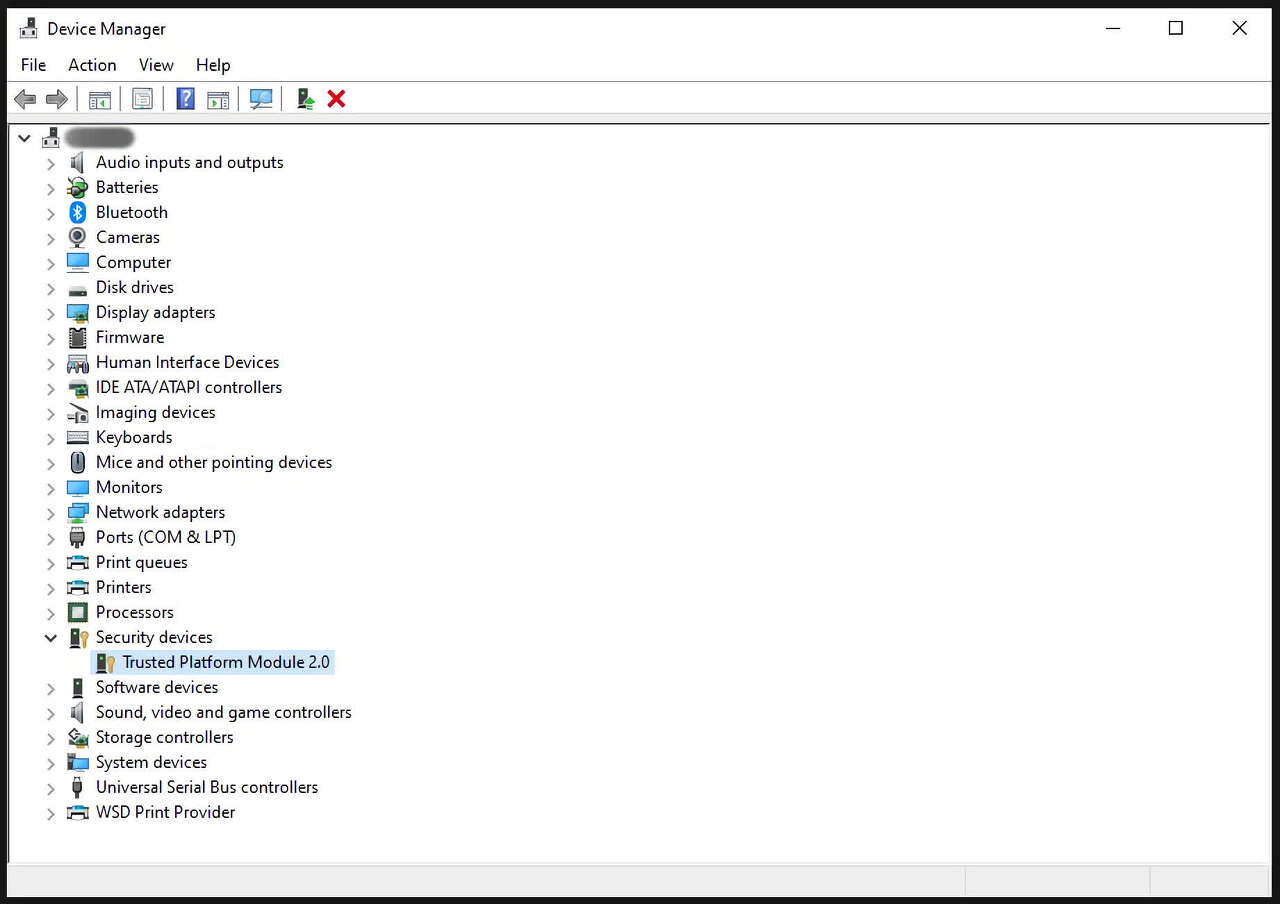The height and width of the screenshot is (904, 1280).
Task: Expand the Network adapters node
Action: 50,513
